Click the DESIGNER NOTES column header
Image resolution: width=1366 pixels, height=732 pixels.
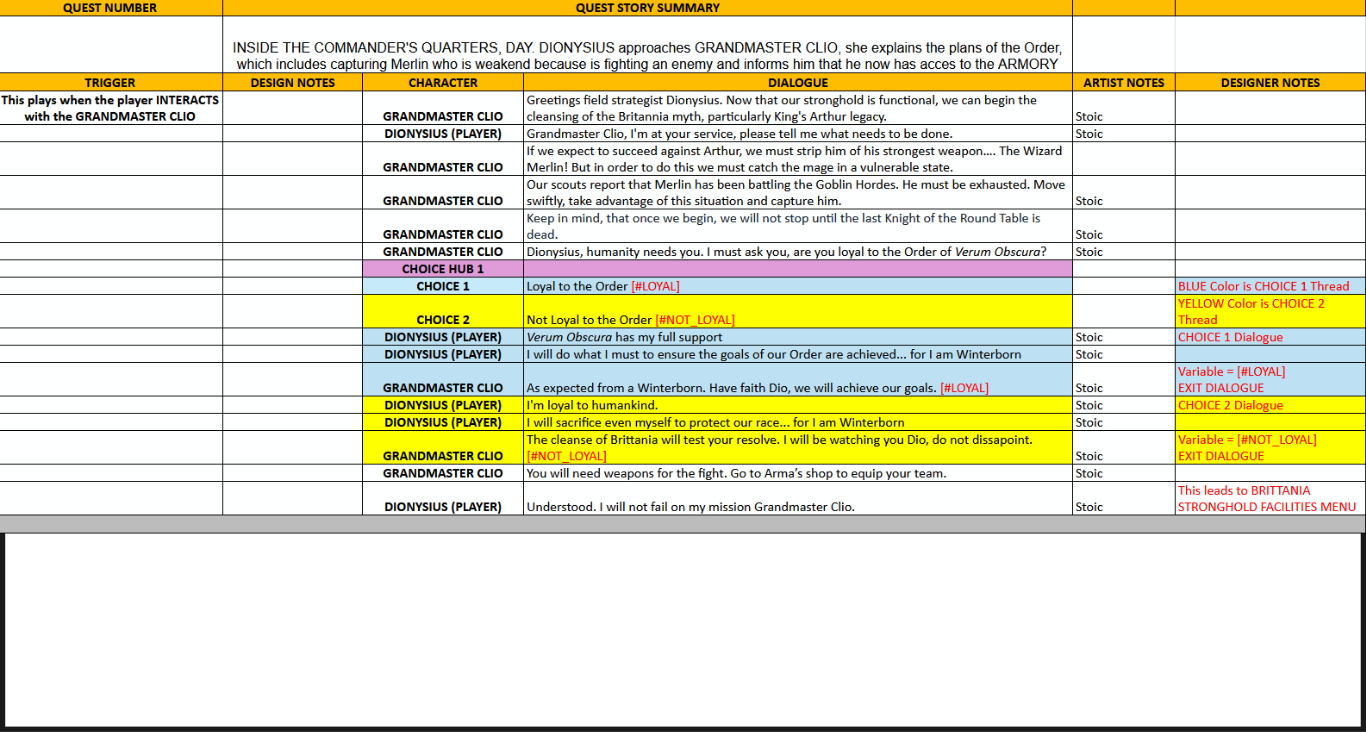(1270, 83)
